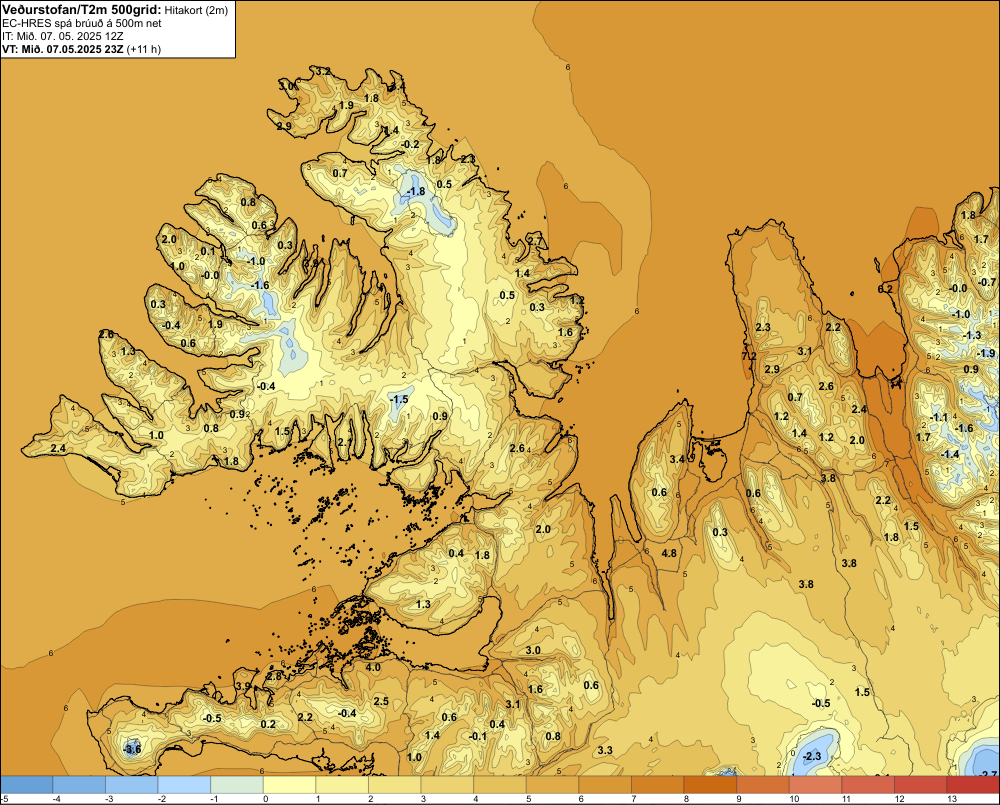Click the '4.8' temperature value on the map
The height and width of the screenshot is (805, 1000).
pos(669,553)
